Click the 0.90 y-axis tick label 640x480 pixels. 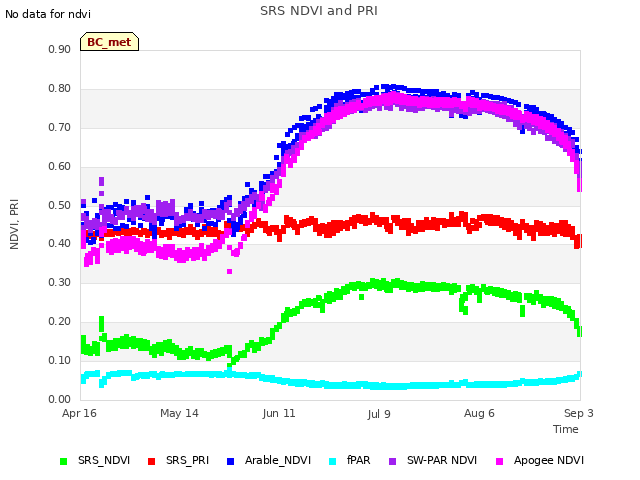point(59,49)
